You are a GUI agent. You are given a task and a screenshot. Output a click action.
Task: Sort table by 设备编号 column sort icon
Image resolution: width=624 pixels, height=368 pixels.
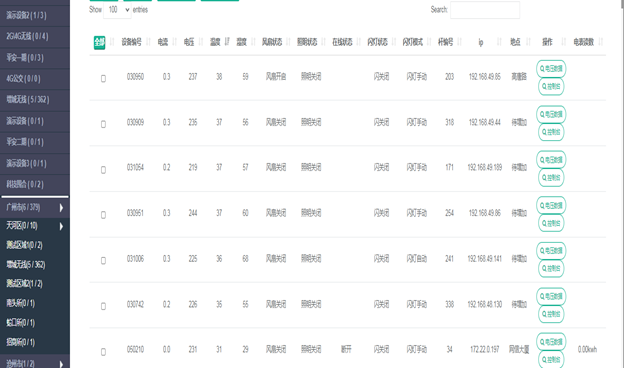click(148, 42)
